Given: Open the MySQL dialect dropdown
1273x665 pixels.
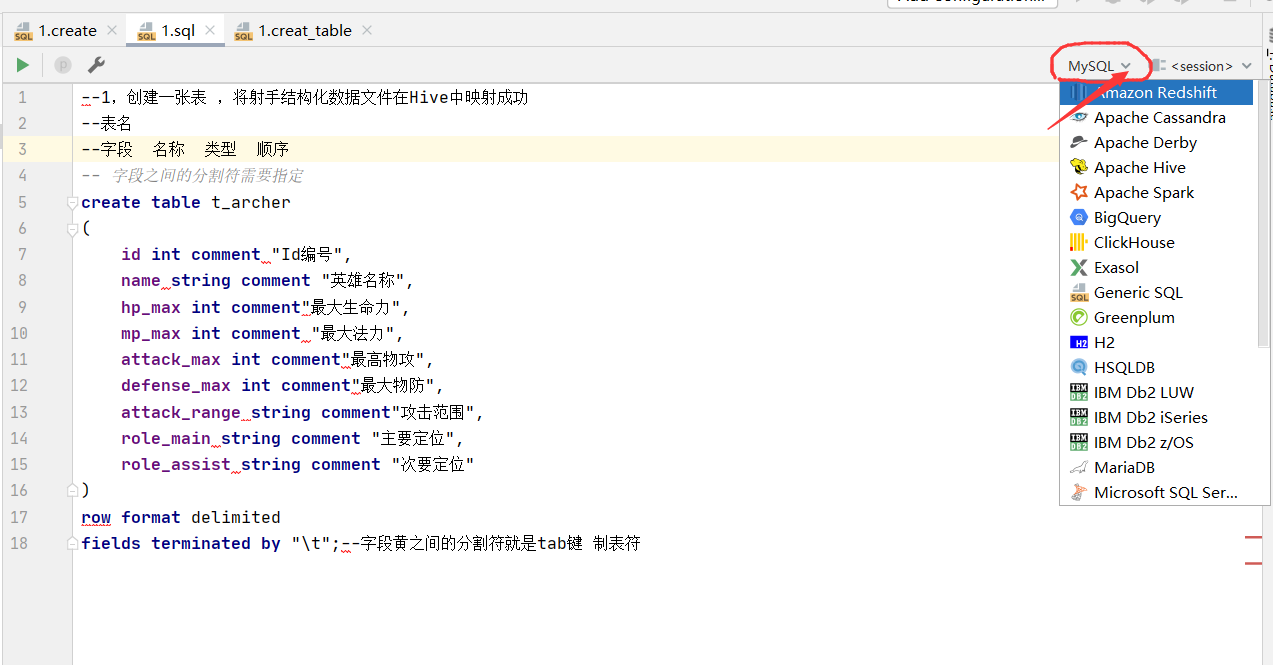Looking at the screenshot, I should (x=1099, y=66).
